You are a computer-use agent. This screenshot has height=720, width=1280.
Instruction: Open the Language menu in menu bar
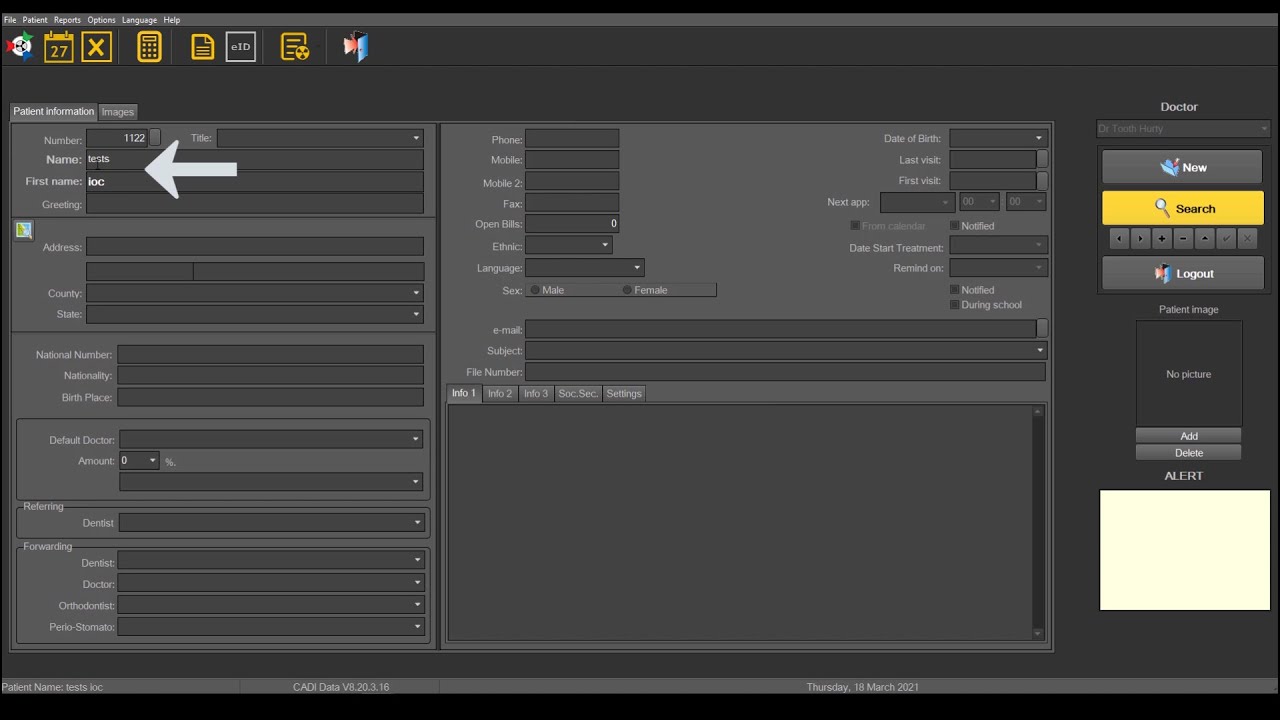coord(139,20)
